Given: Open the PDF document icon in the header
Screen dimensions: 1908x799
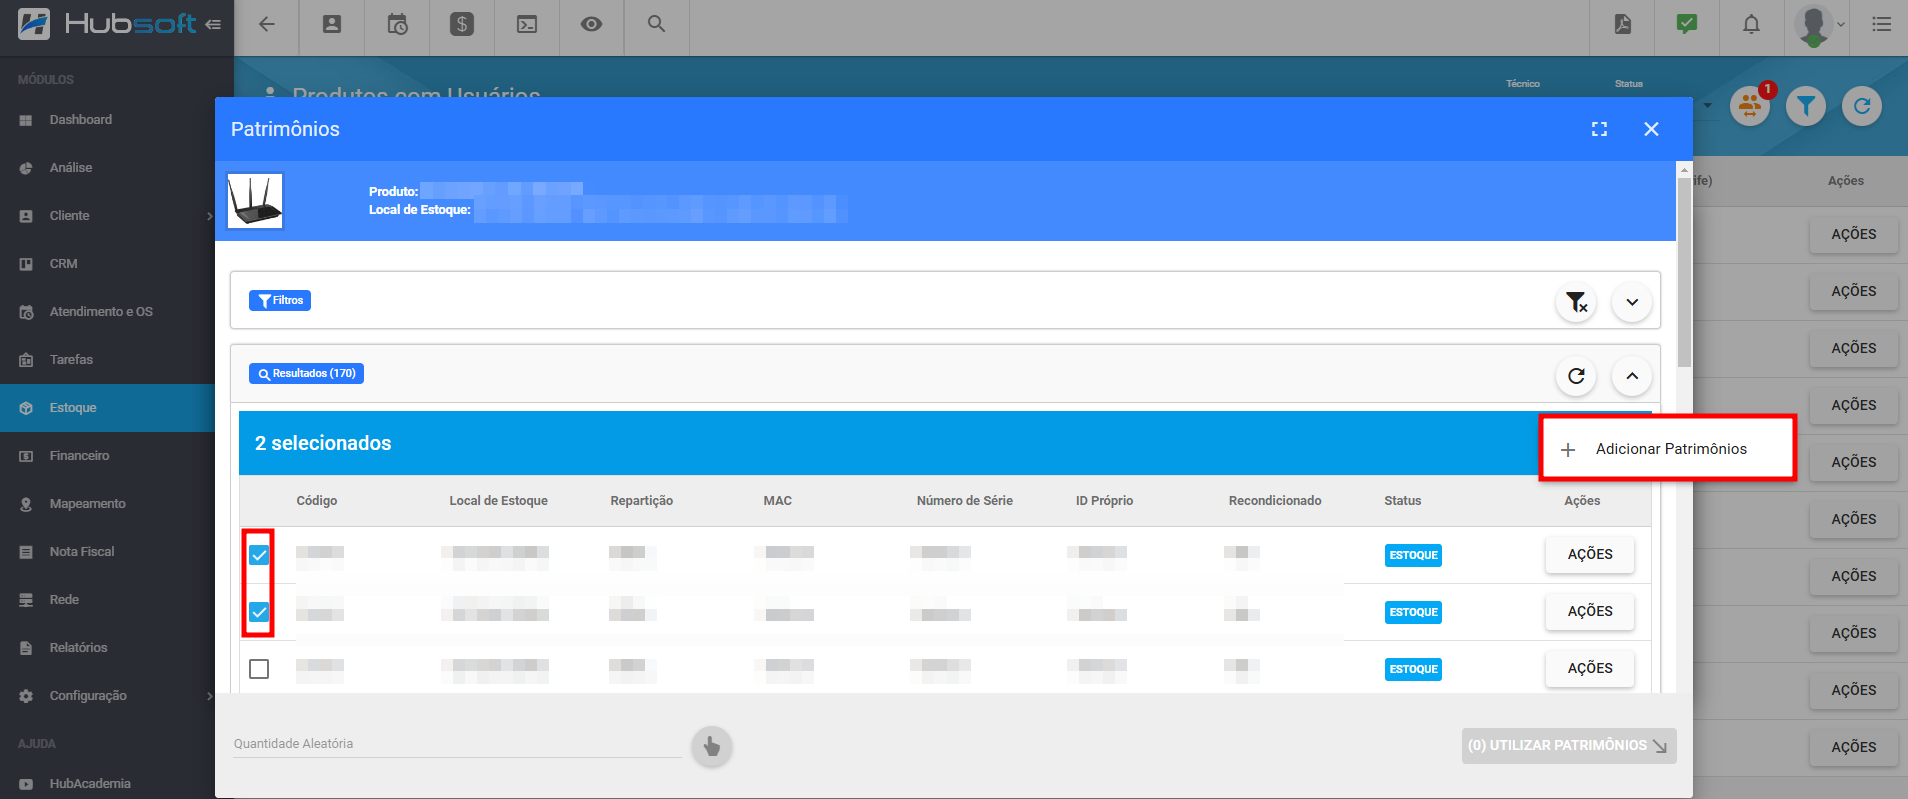Looking at the screenshot, I should [1622, 24].
